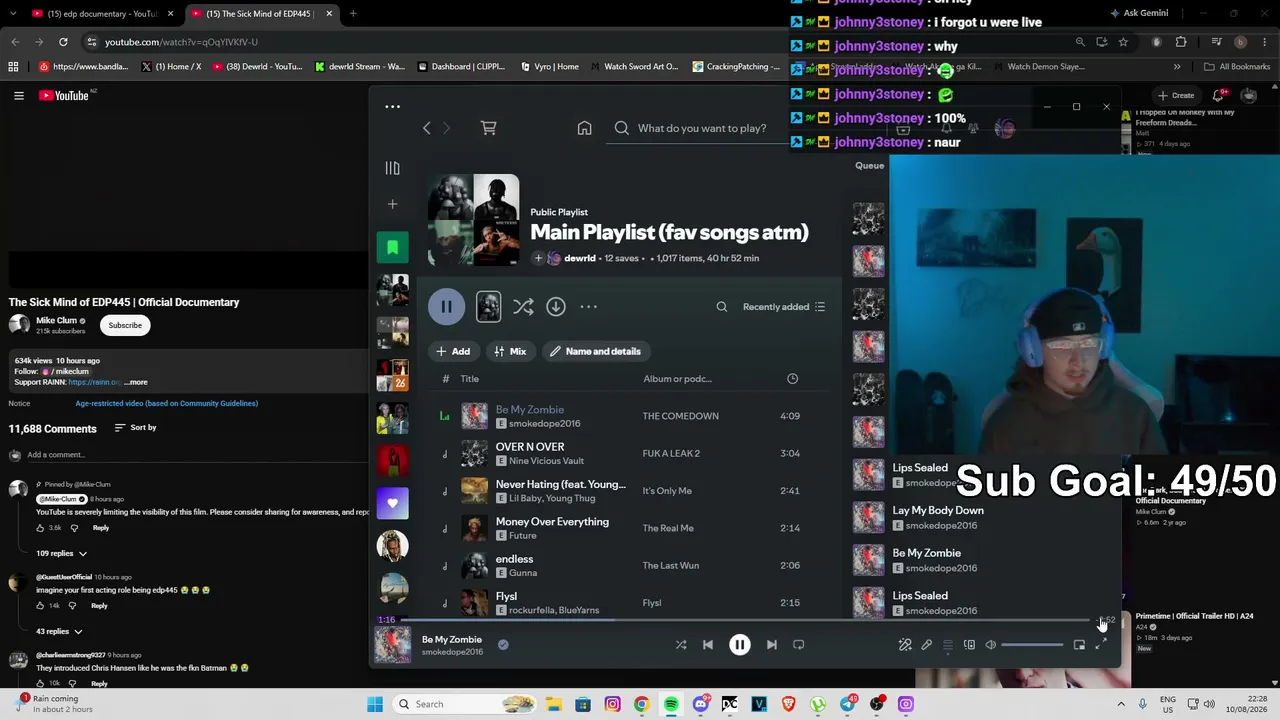Open the Windows Start menu
The image size is (1280, 720).
point(375,704)
